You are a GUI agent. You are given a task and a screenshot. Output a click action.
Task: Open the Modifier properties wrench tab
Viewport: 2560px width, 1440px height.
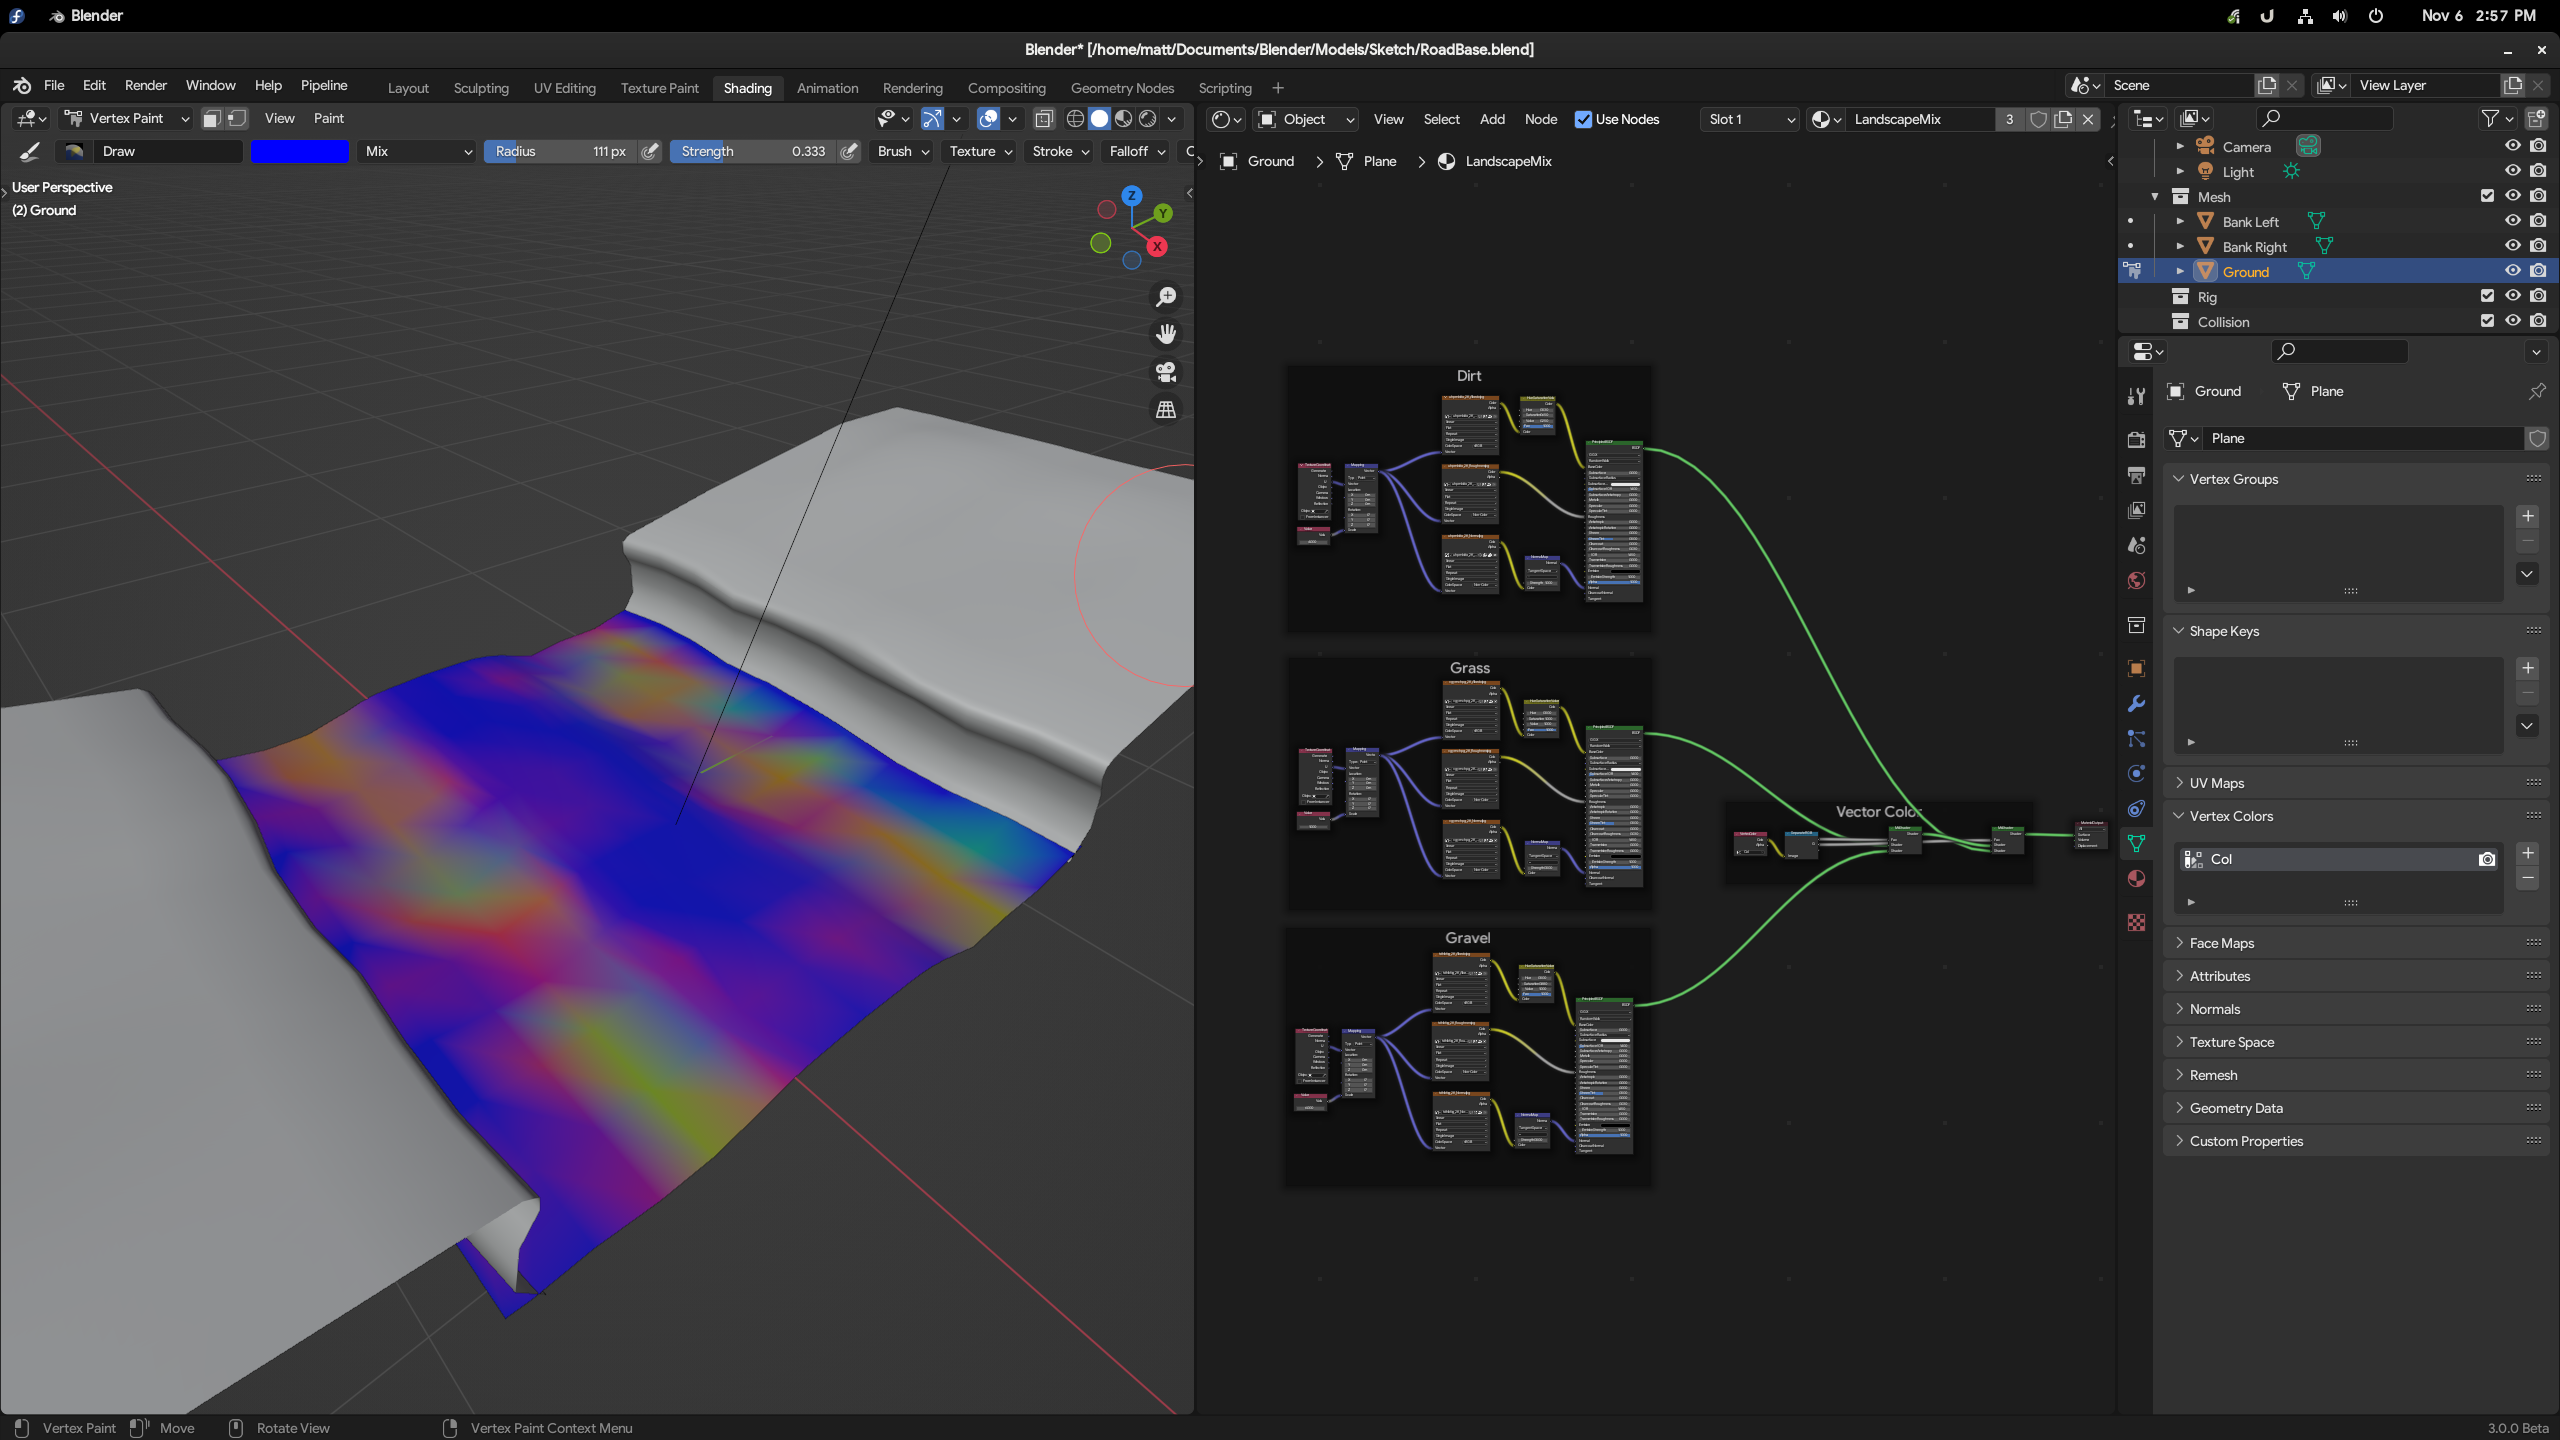coord(2136,704)
